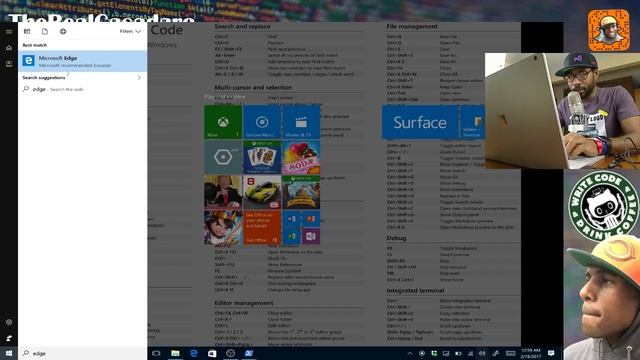Open the Microsoft Solitaire Collection tile

click(x=262, y=157)
